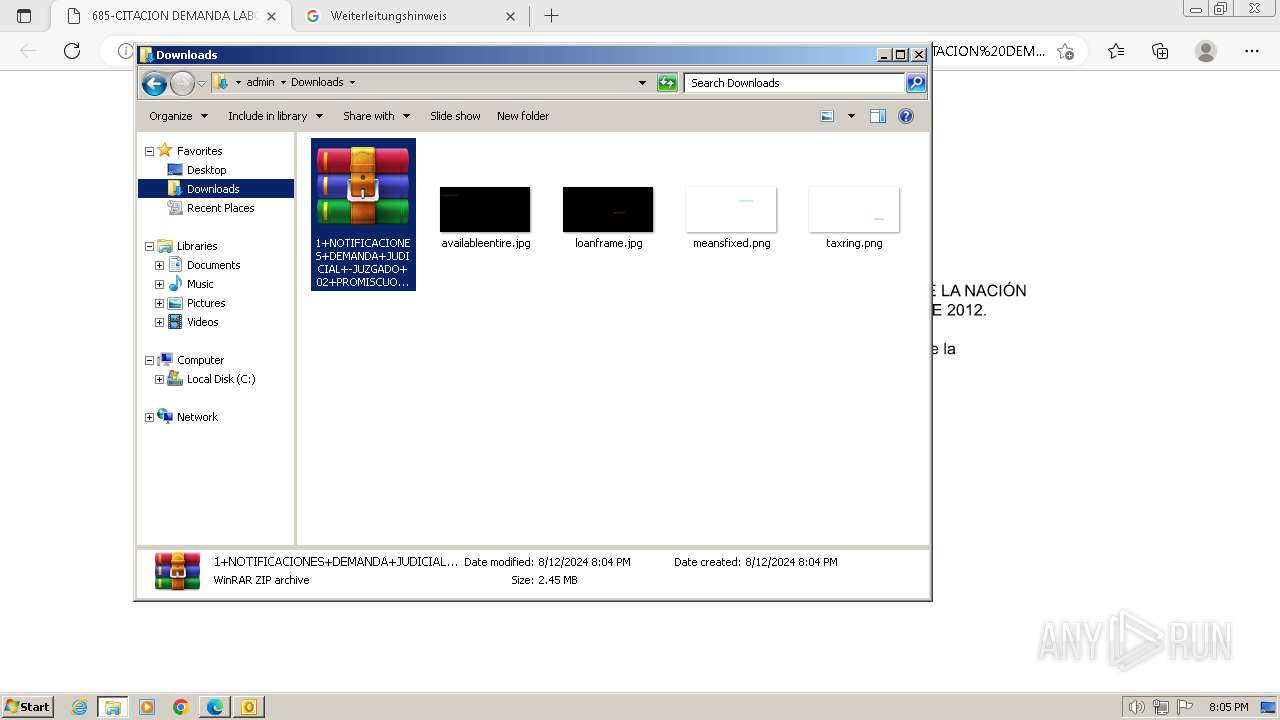Open a new tab in Edge
This screenshot has width=1280, height=720.
click(x=551, y=16)
